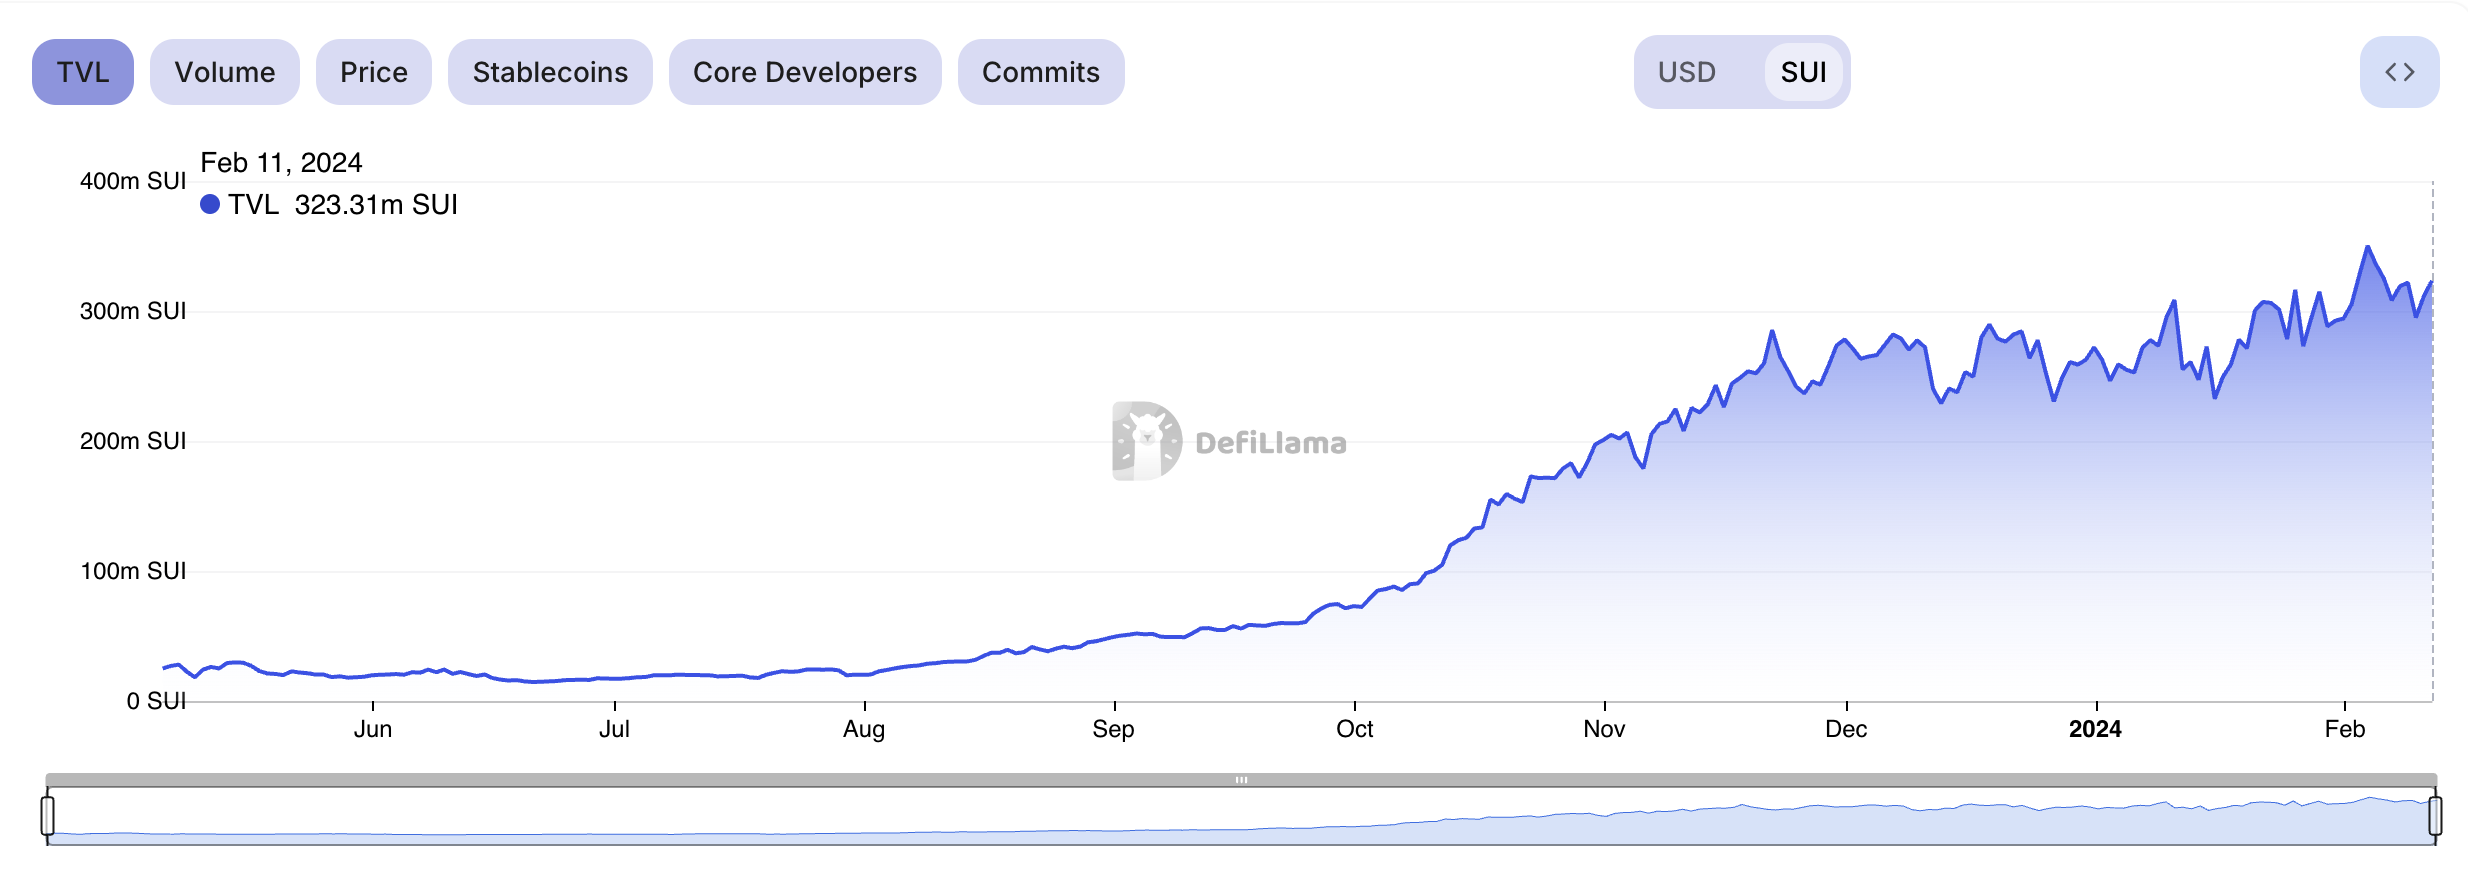Screen dimensions: 2468x872
Task: Click the "323.31m SUI" tooltip value
Action: (376, 205)
